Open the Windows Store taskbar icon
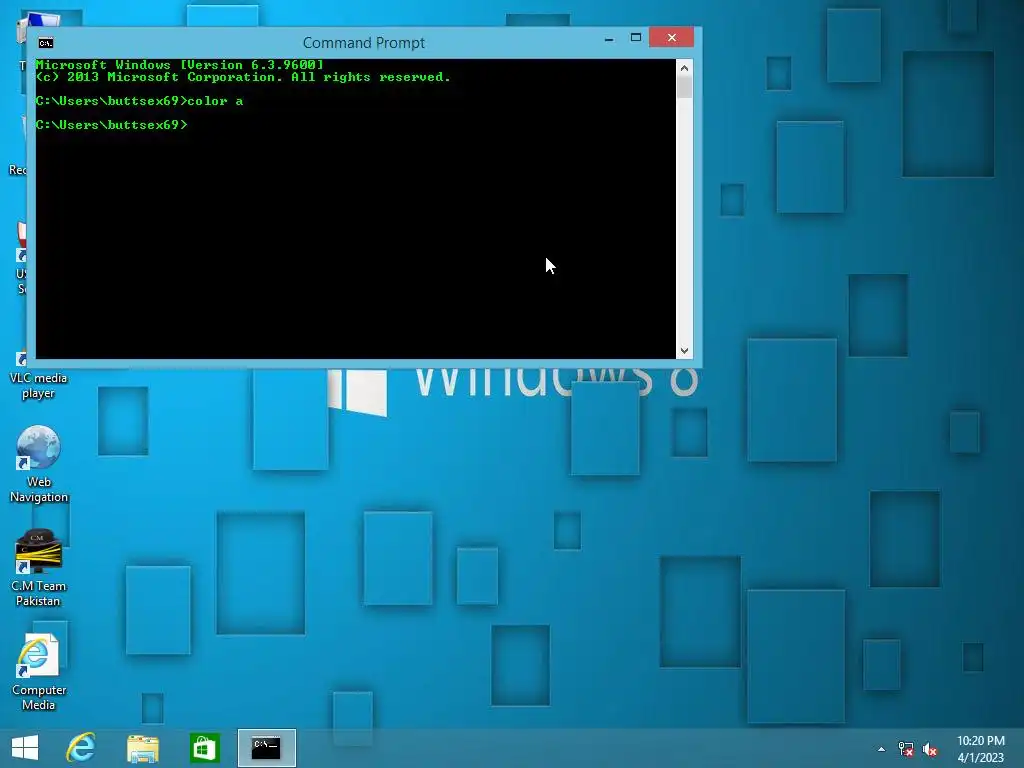Screen dimensions: 1024x768 [x=204, y=748]
